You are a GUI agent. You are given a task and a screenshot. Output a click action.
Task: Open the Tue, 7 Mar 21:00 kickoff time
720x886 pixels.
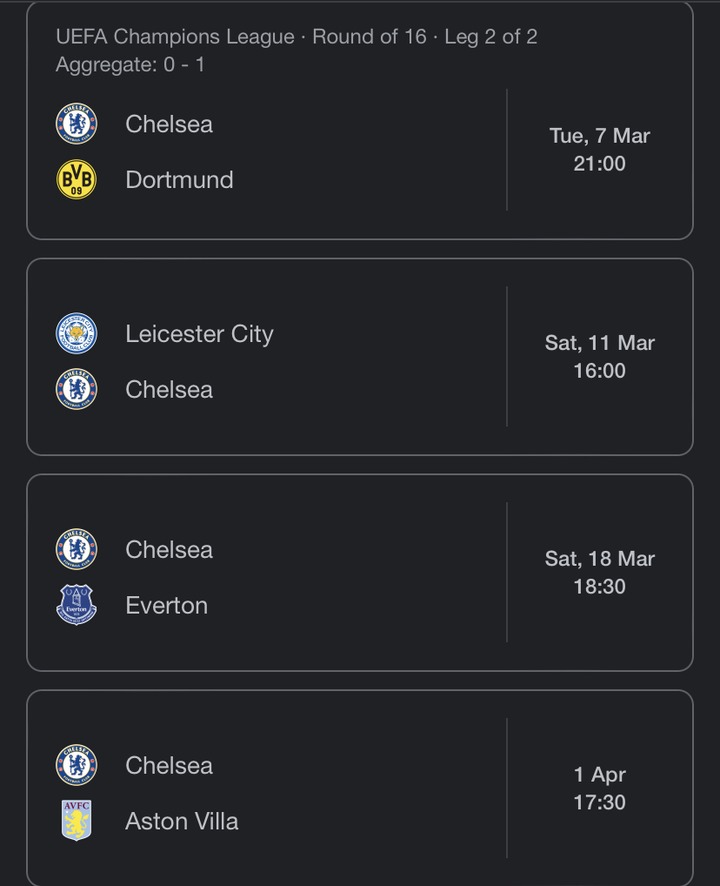(x=600, y=150)
